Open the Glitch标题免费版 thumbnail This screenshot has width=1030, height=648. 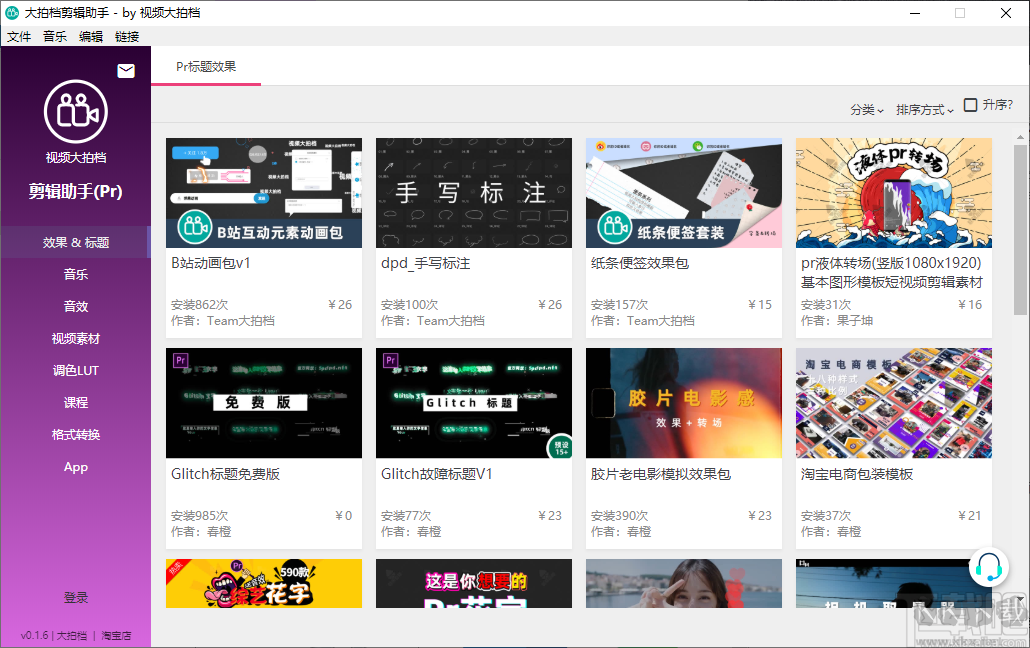(x=263, y=403)
